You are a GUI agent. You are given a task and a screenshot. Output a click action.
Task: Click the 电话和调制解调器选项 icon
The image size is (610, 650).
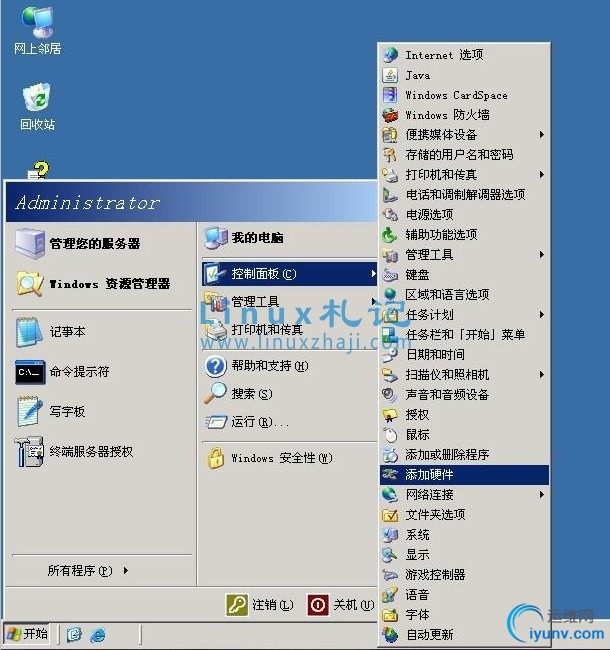pyautogui.click(x=390, y=194)
